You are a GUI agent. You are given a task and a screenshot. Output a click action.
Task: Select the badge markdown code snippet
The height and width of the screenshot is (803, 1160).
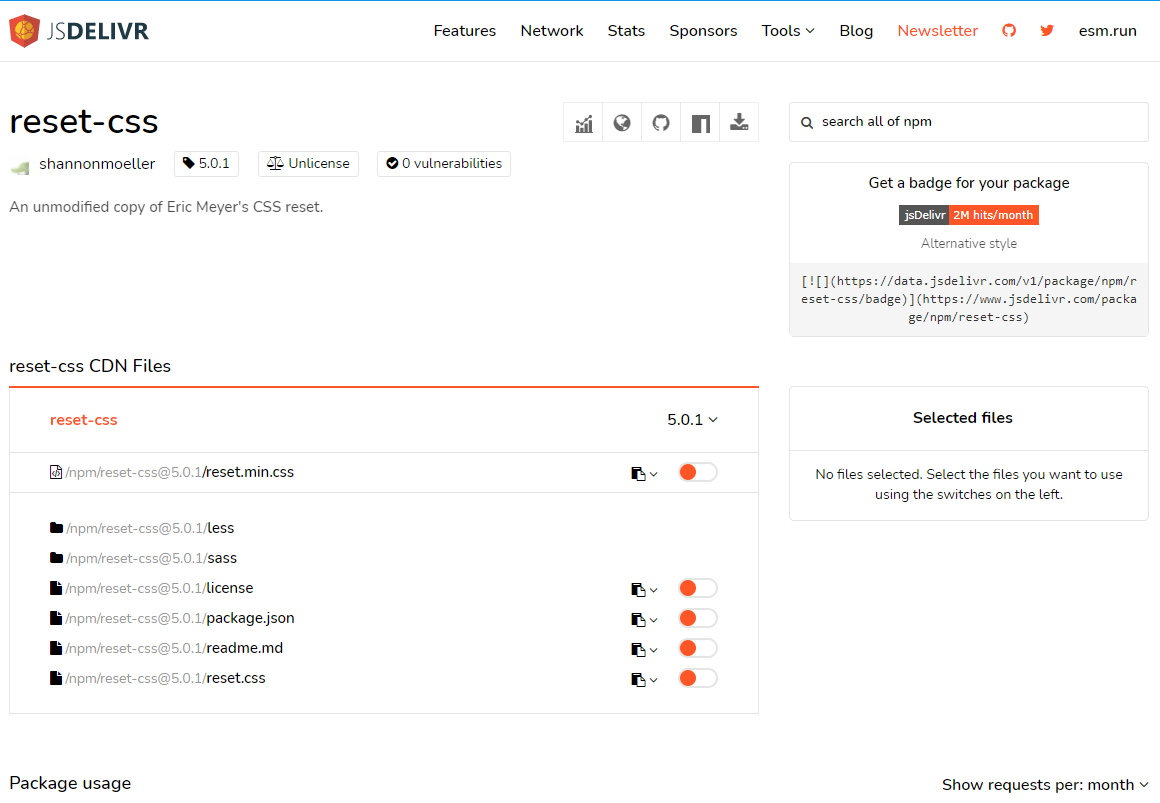point(969,299)
